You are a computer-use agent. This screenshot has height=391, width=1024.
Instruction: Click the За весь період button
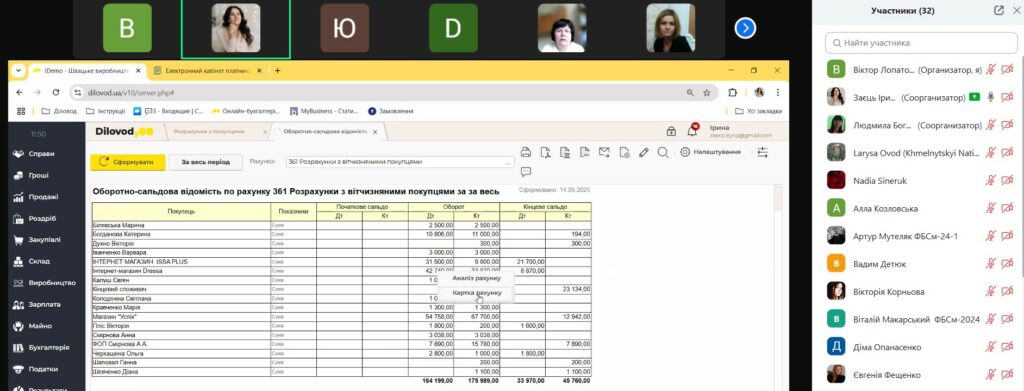[x=205, y=162]
